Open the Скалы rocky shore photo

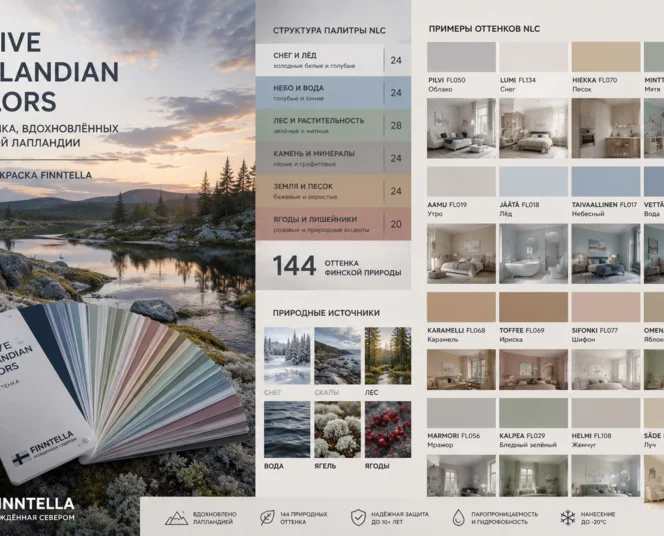tap(338, 356)
